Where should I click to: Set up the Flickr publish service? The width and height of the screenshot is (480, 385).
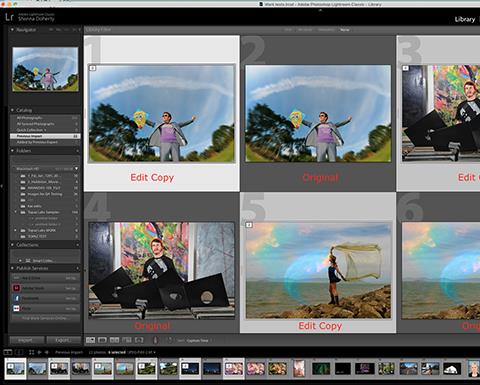70,309
